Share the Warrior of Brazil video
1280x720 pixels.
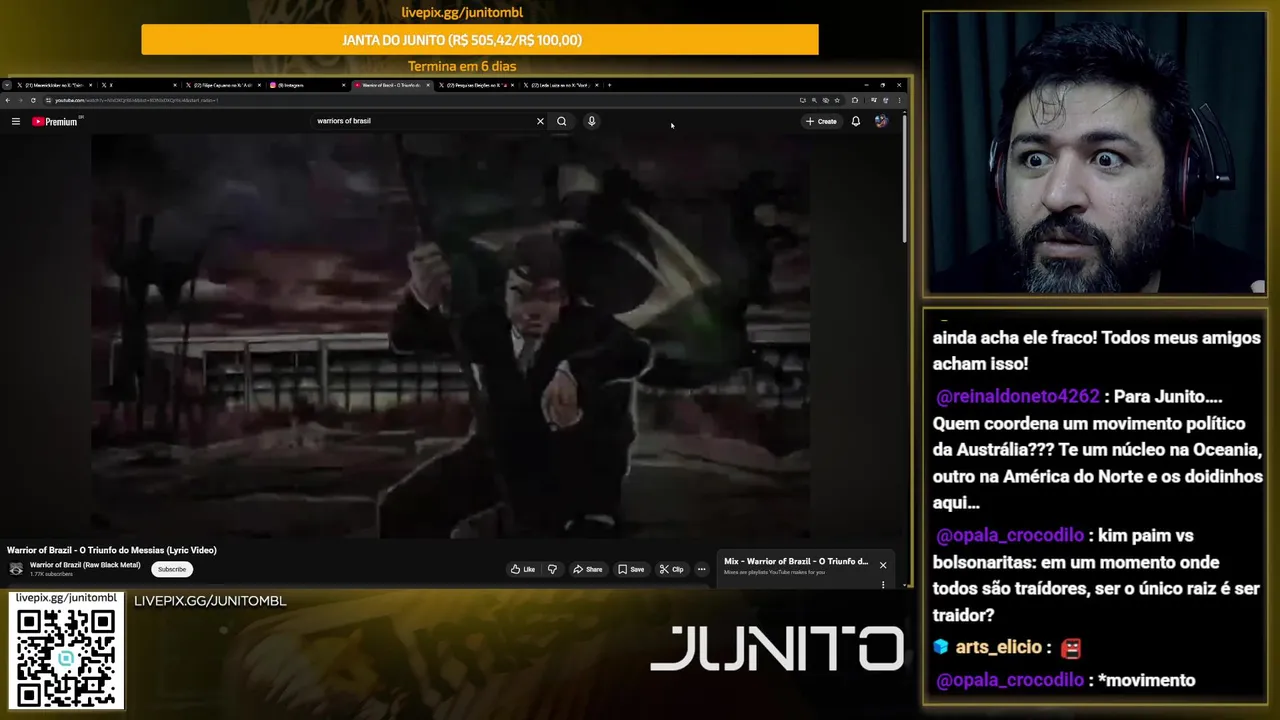(x=588, y=569)
